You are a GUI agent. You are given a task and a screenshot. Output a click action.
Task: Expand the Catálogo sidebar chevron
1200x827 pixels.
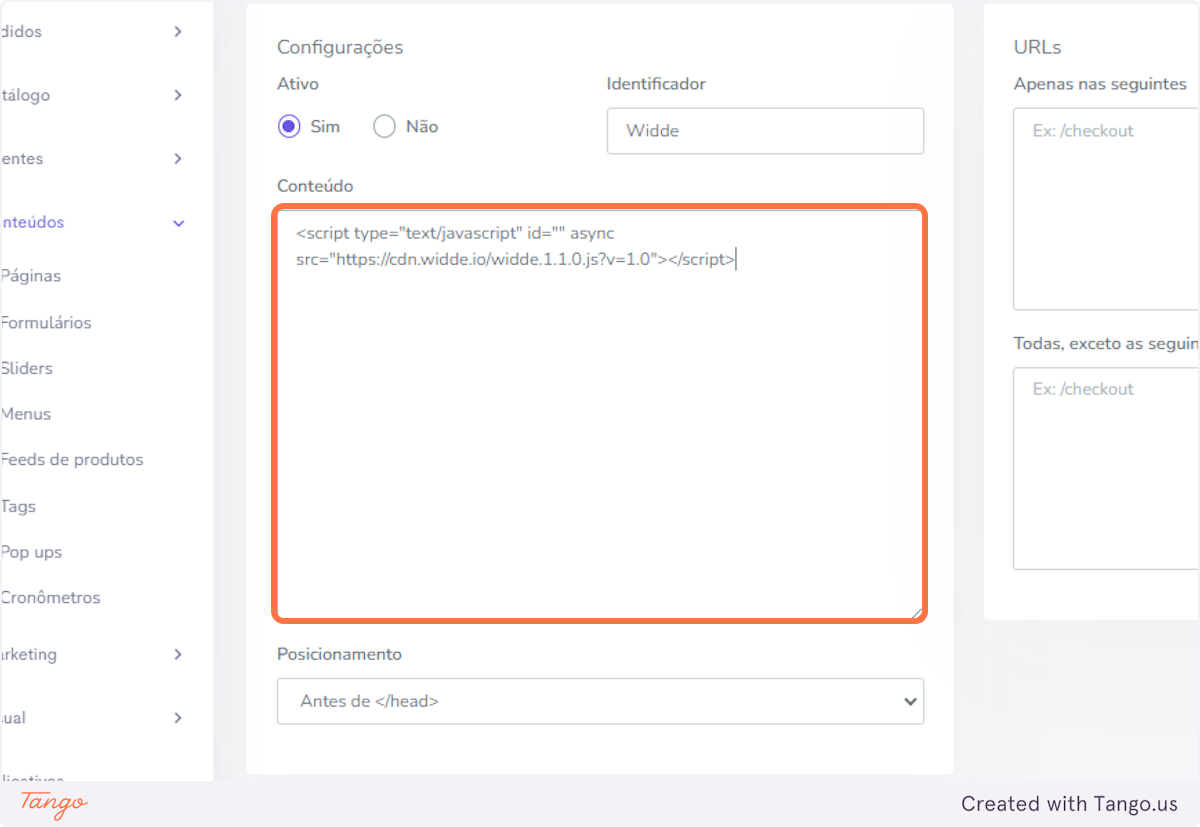(178, 95)
